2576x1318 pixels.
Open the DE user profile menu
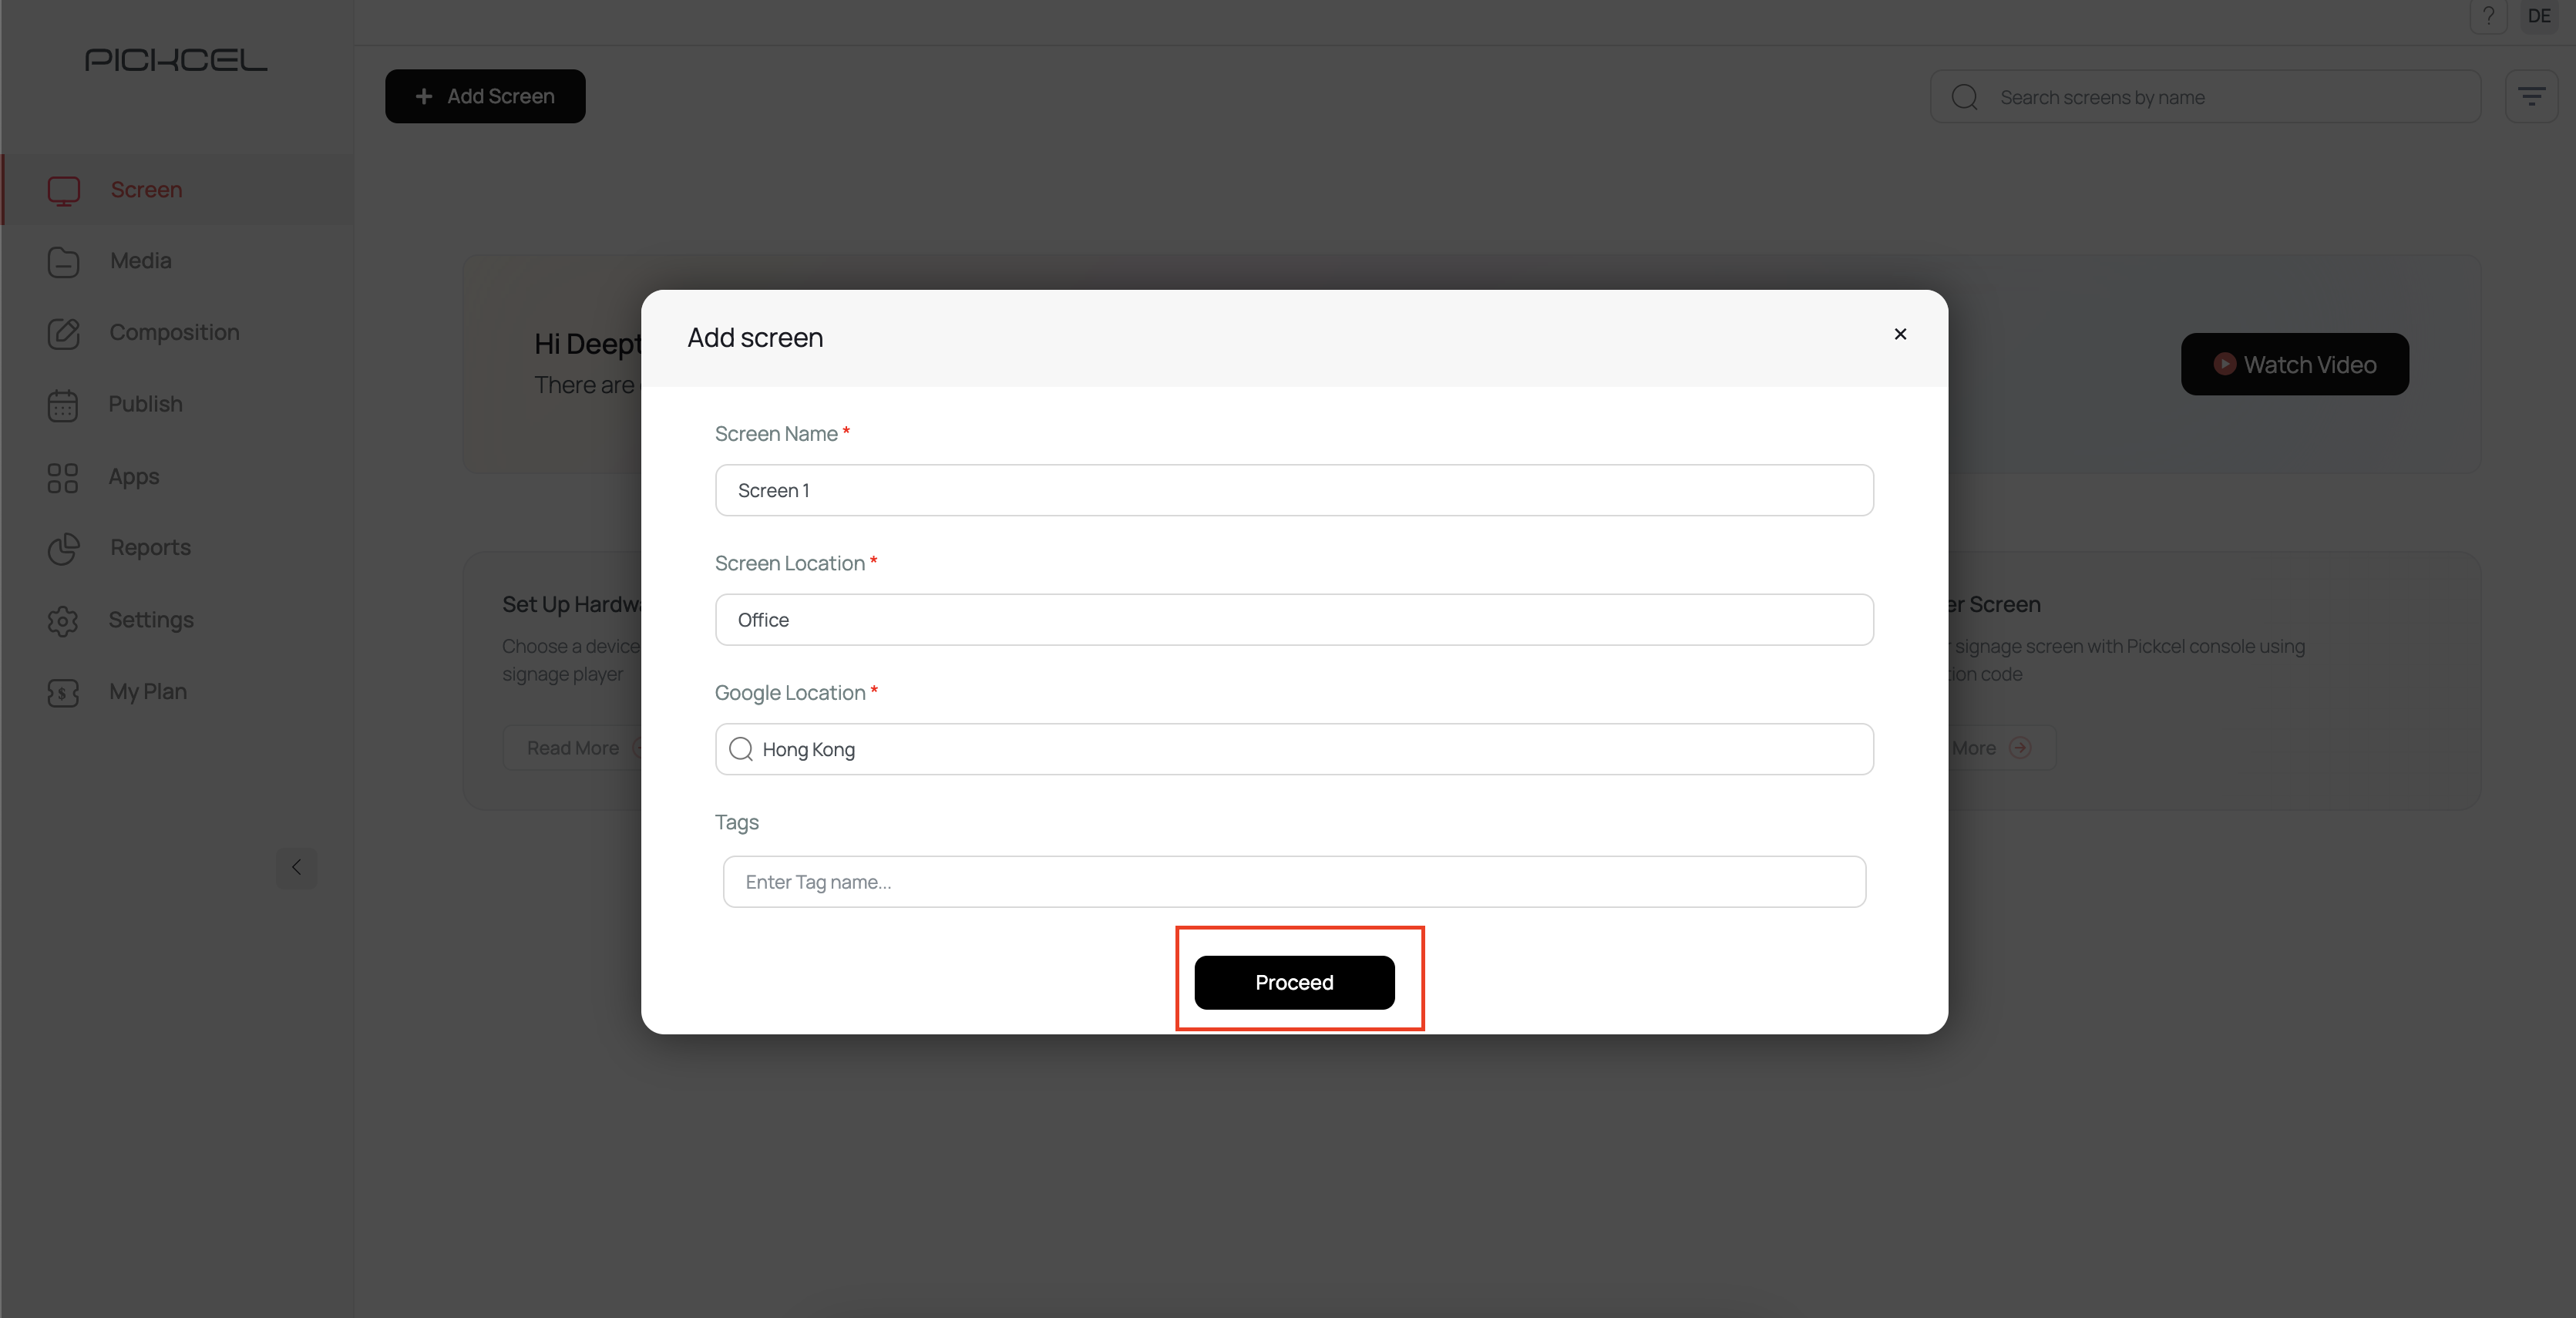[2539, 15]
